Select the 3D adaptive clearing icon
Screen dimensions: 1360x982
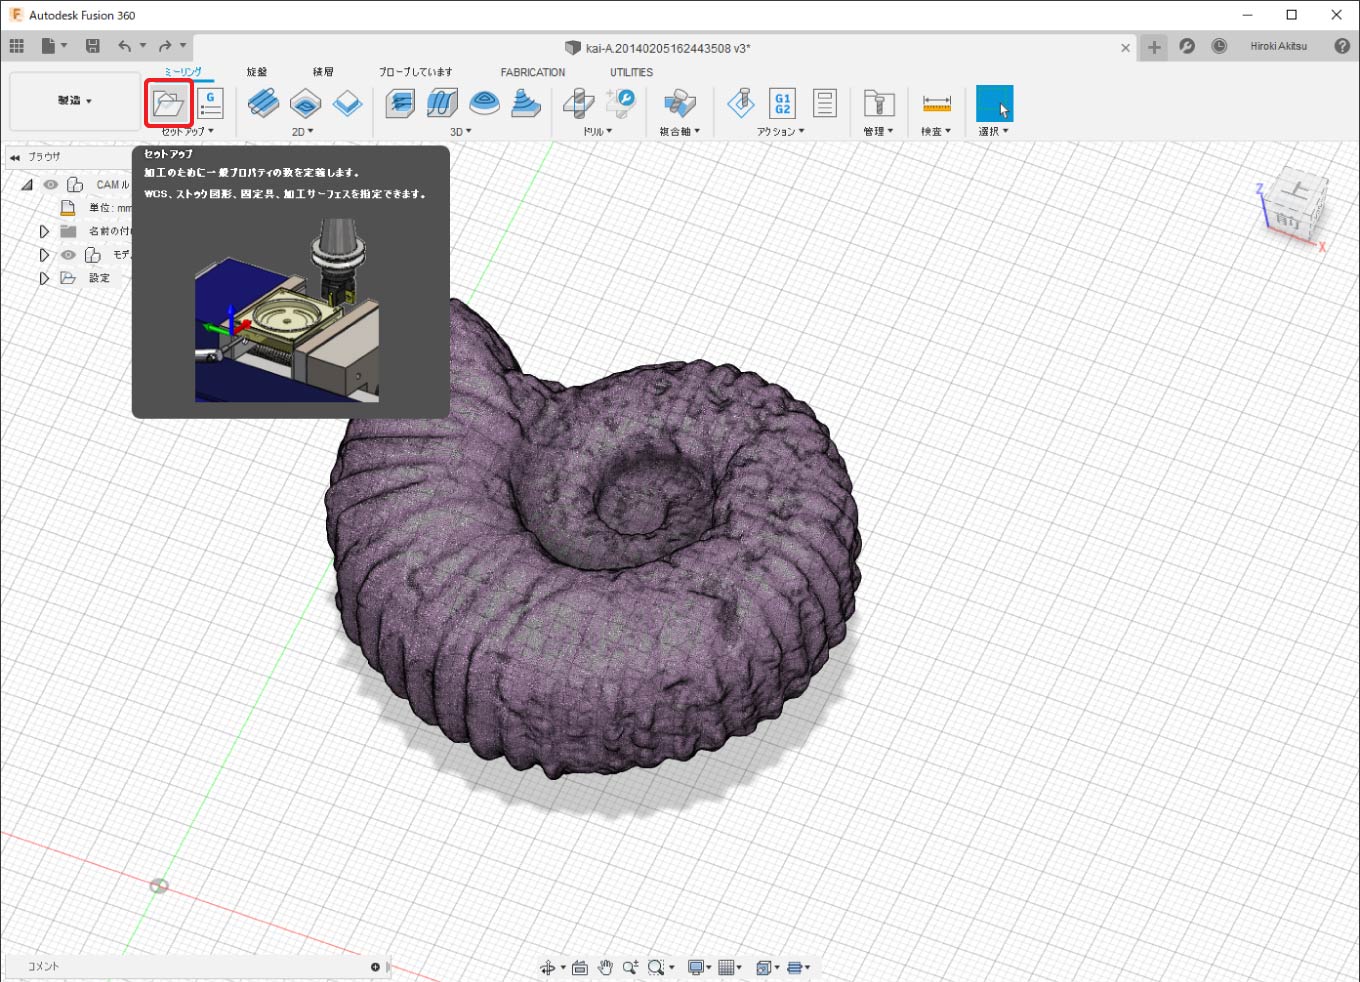pos(400,103)
